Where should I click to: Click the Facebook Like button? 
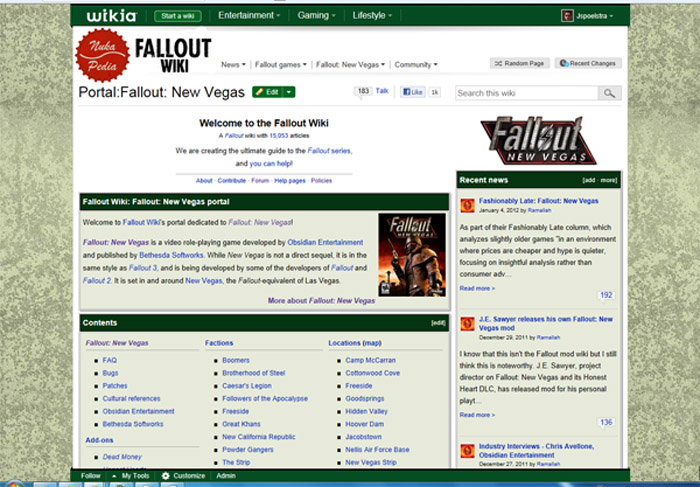[412, 92]
